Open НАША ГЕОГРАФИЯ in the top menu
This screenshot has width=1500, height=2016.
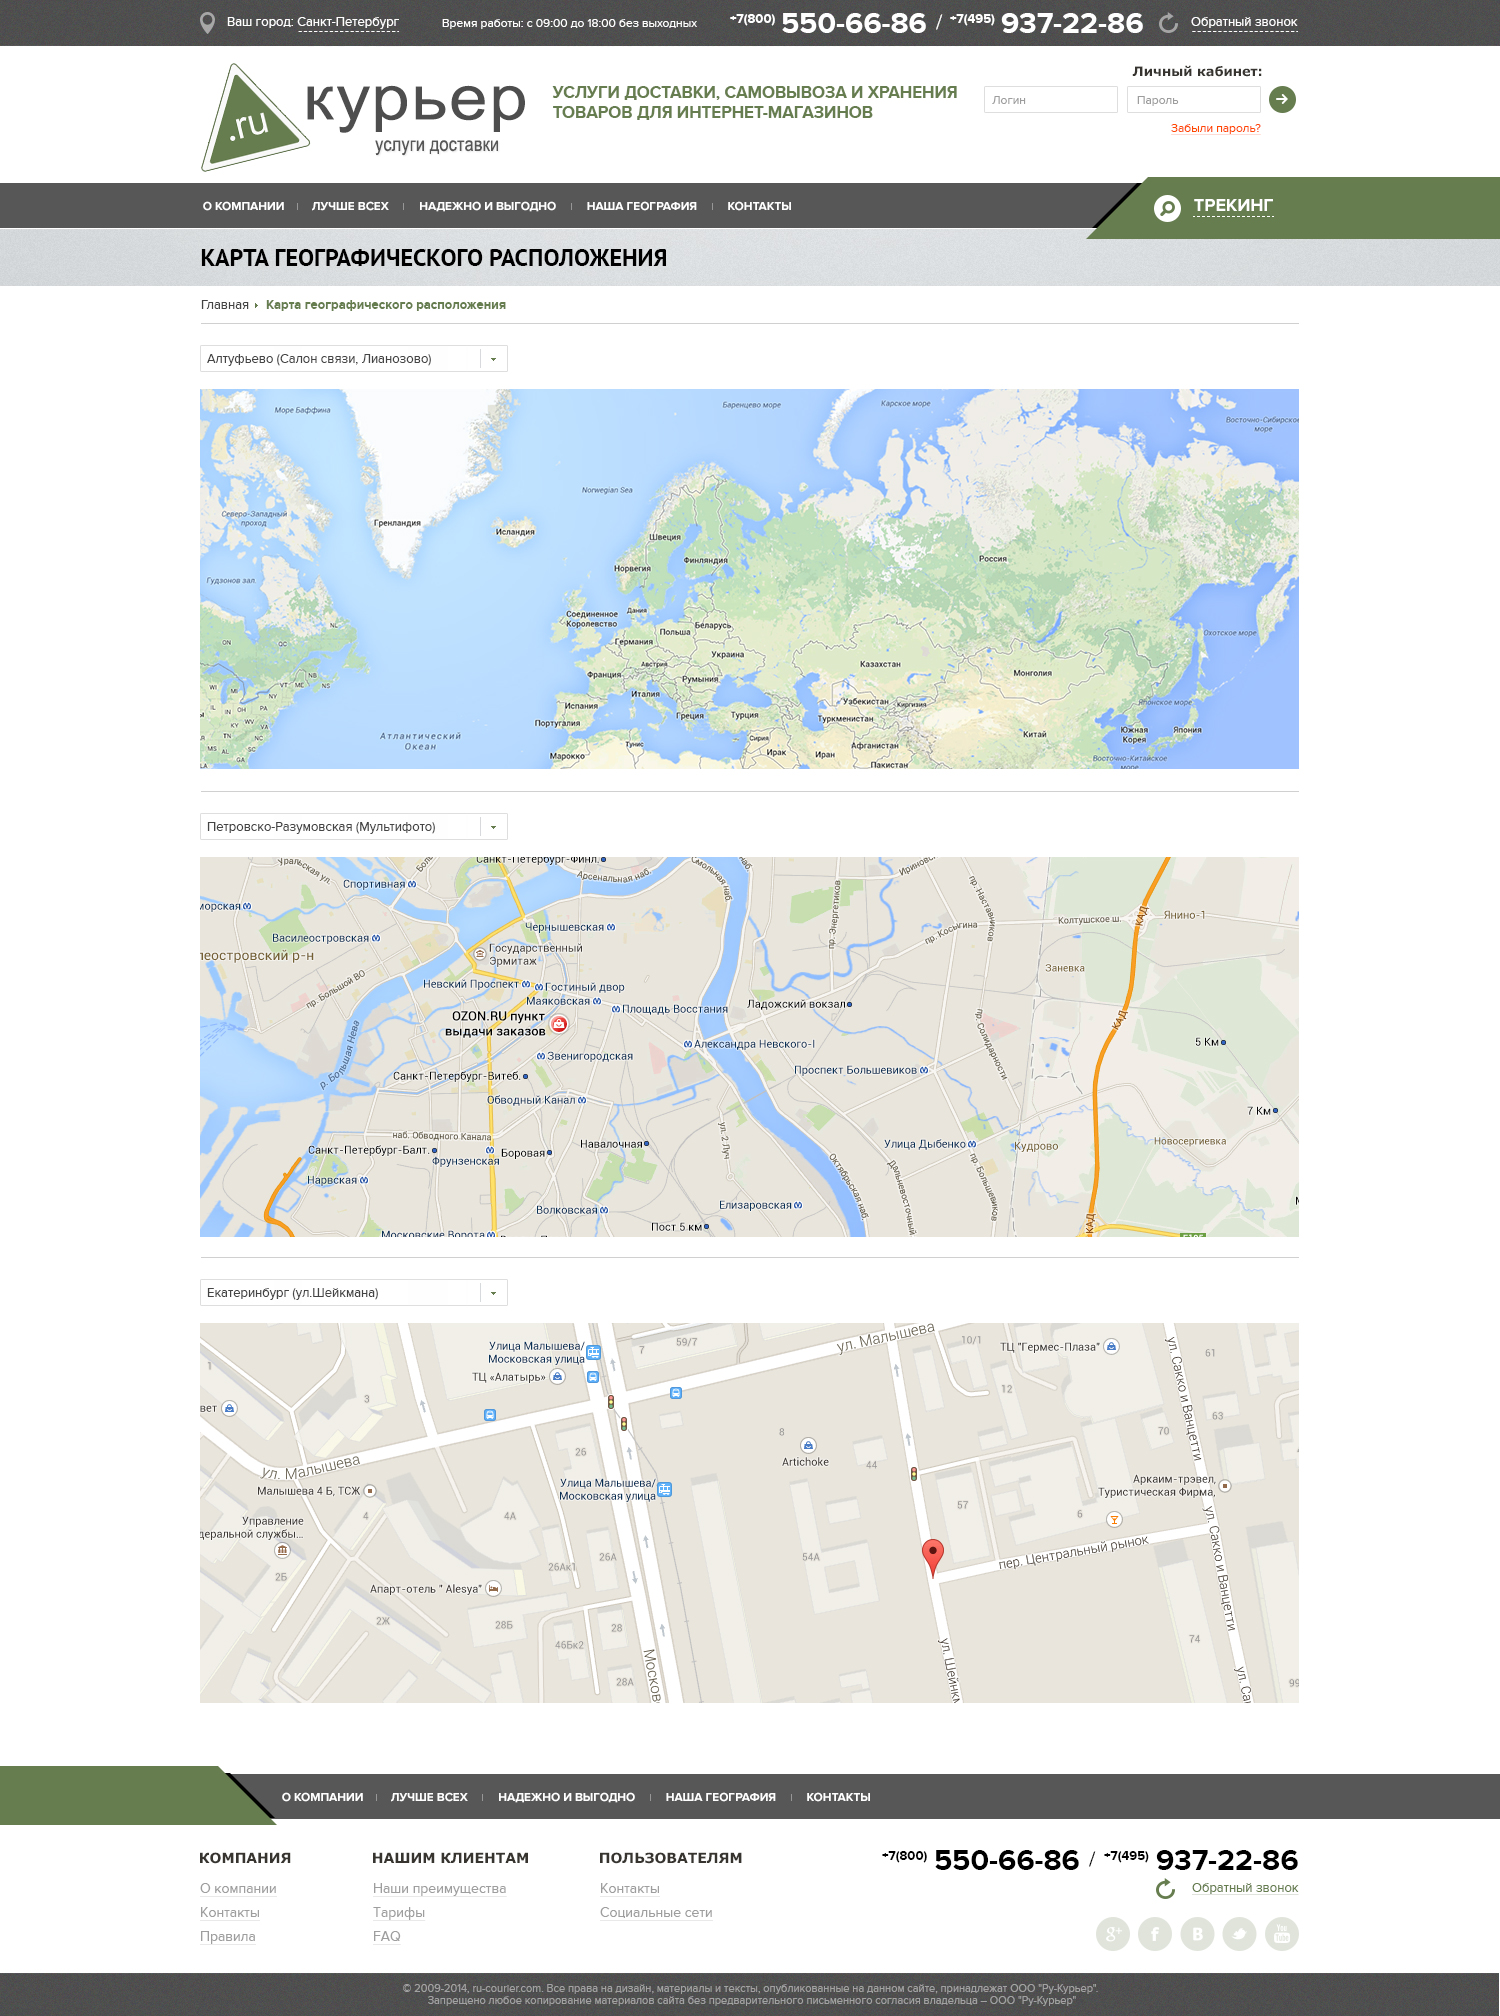tap(641, 206)
